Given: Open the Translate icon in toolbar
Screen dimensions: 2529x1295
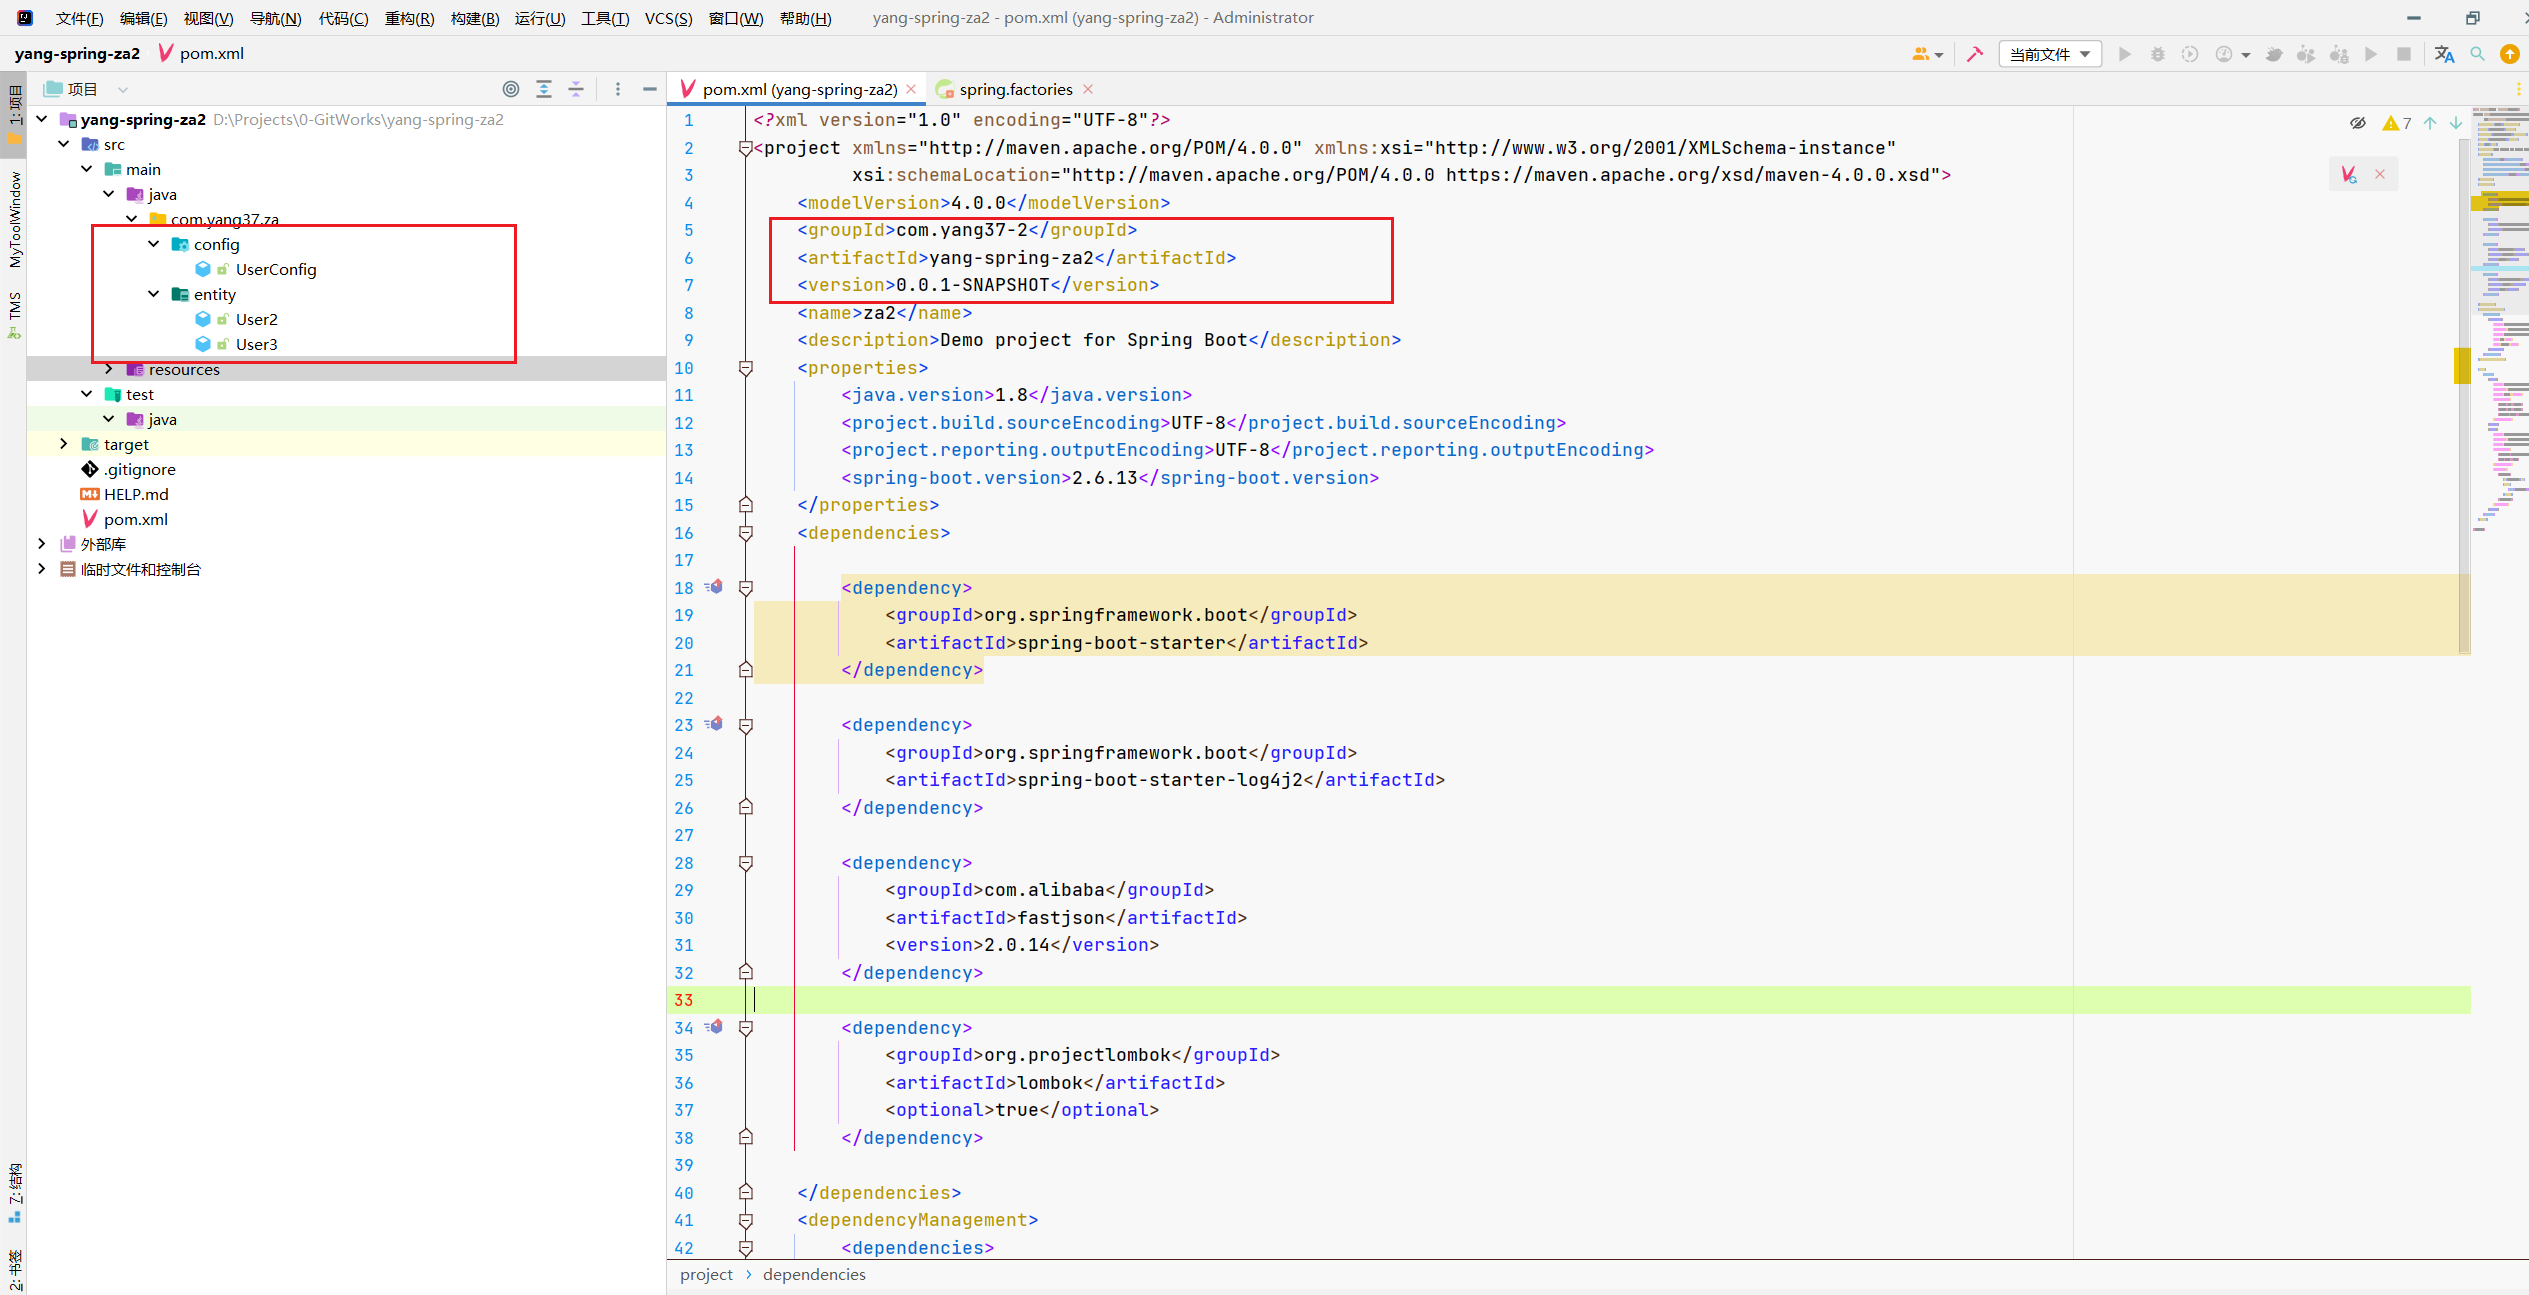Looking at the screenshot, I should 2444,54.
